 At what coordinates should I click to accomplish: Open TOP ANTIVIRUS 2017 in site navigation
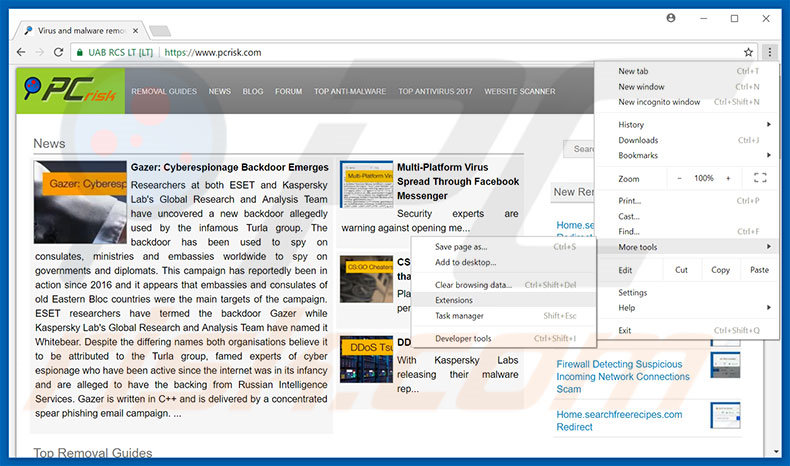tap(435, 91)
